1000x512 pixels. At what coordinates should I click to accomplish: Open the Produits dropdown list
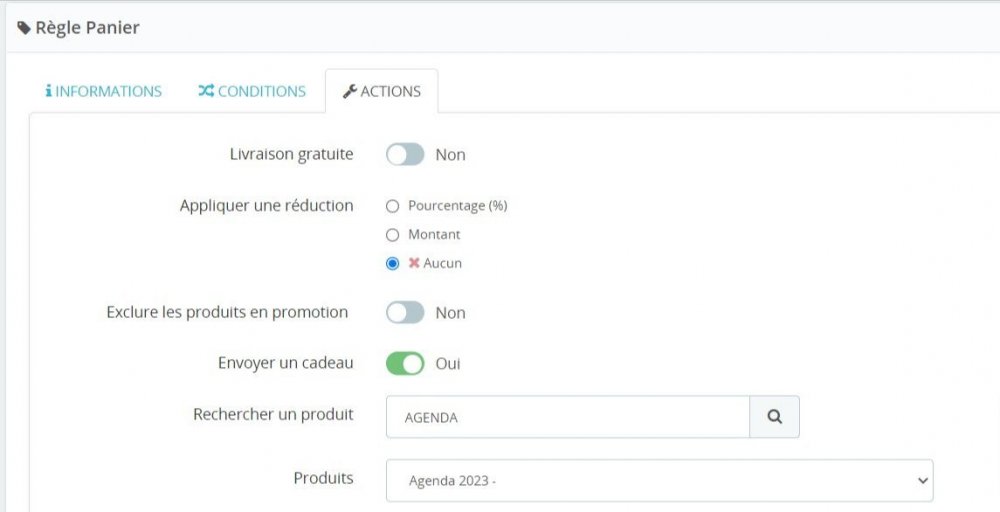coord(659,481)
